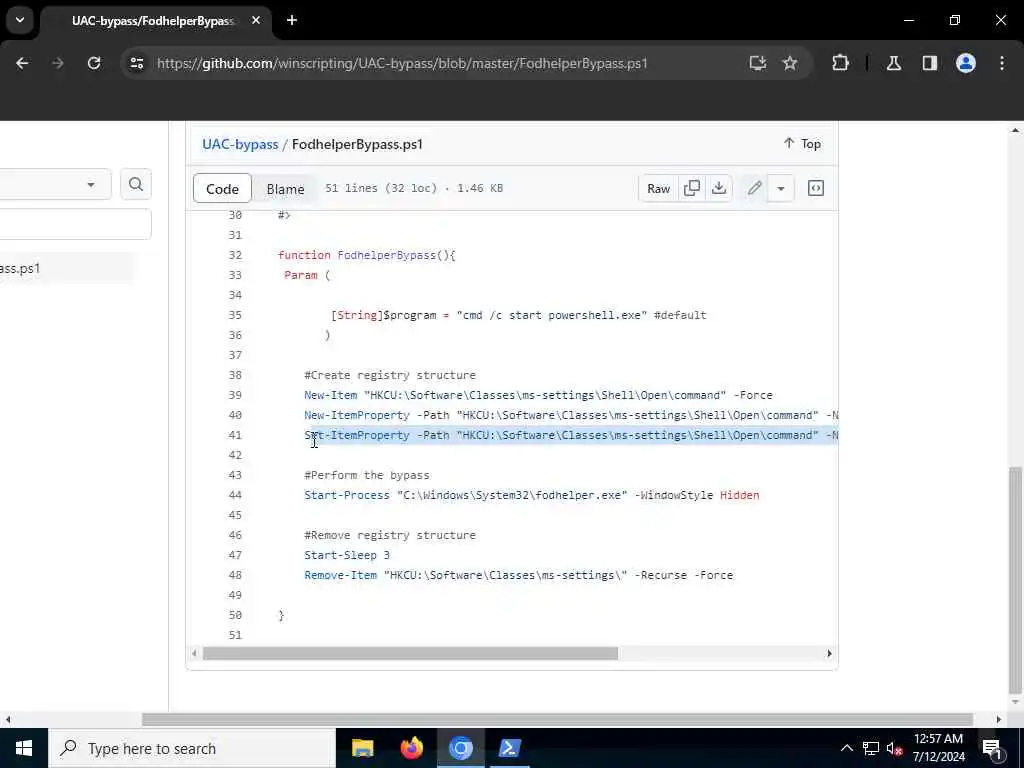Download the raw file
This screenshot has height=768, width=1024.
click(718, 189)
